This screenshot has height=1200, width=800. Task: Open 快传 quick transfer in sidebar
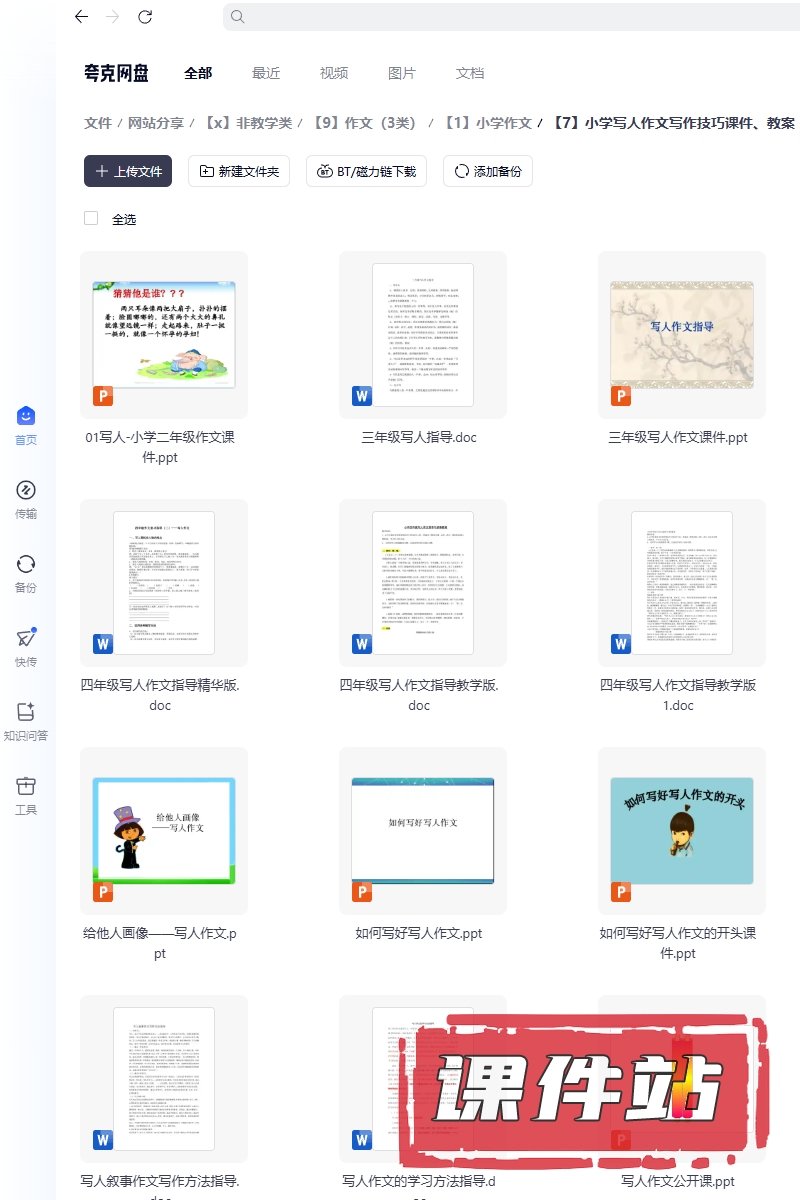[x=26, y=638]
